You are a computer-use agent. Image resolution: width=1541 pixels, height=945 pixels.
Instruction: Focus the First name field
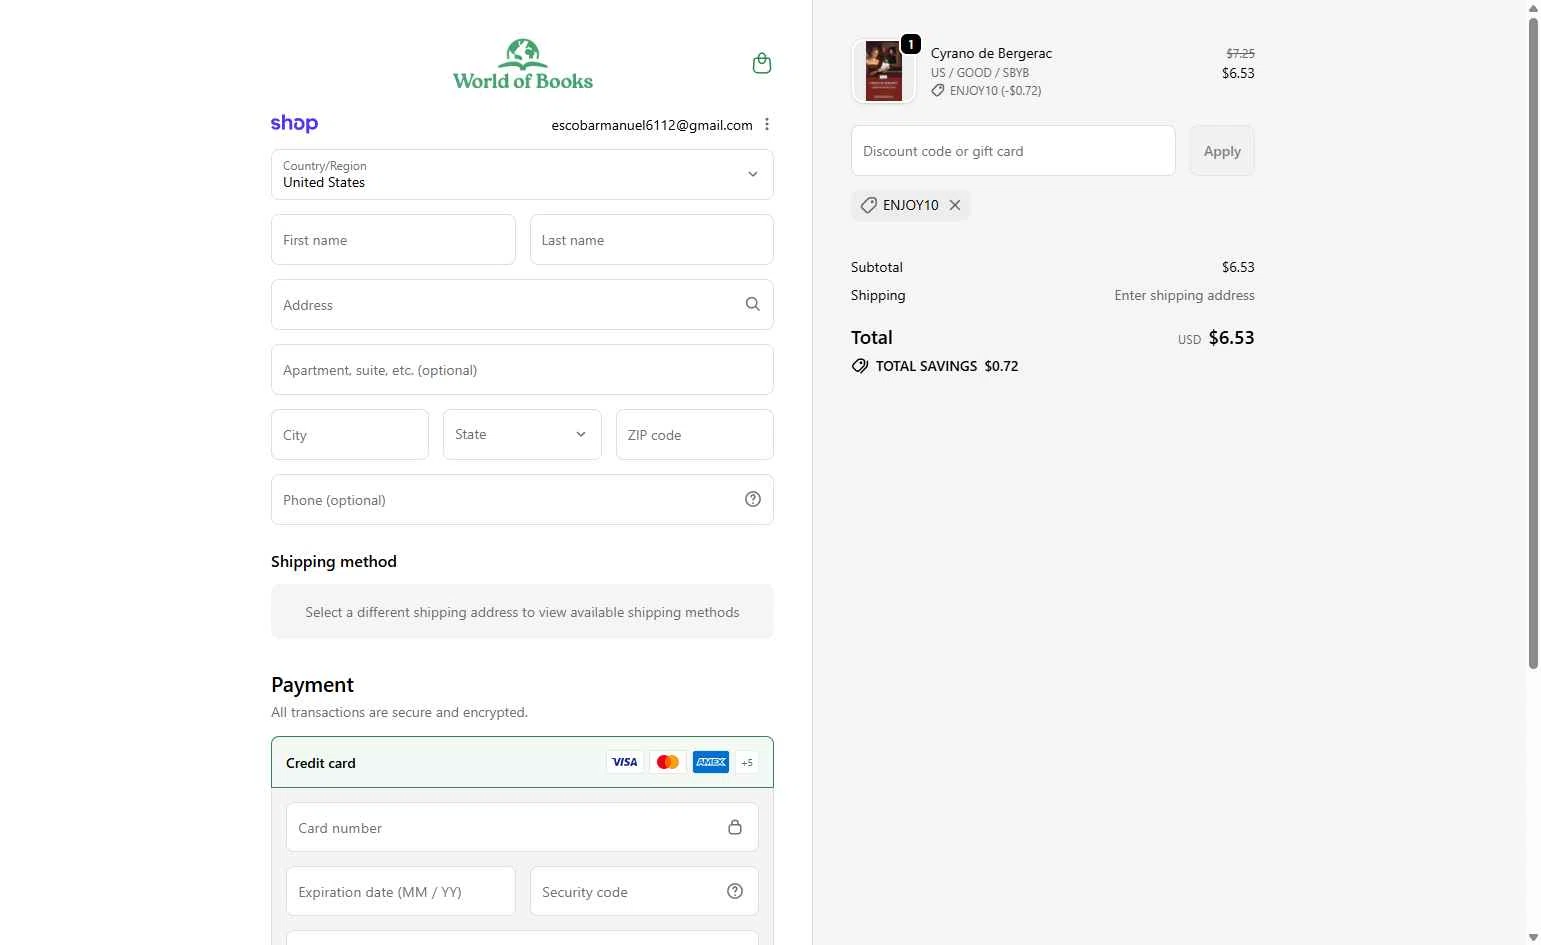(x=393, y=240)
